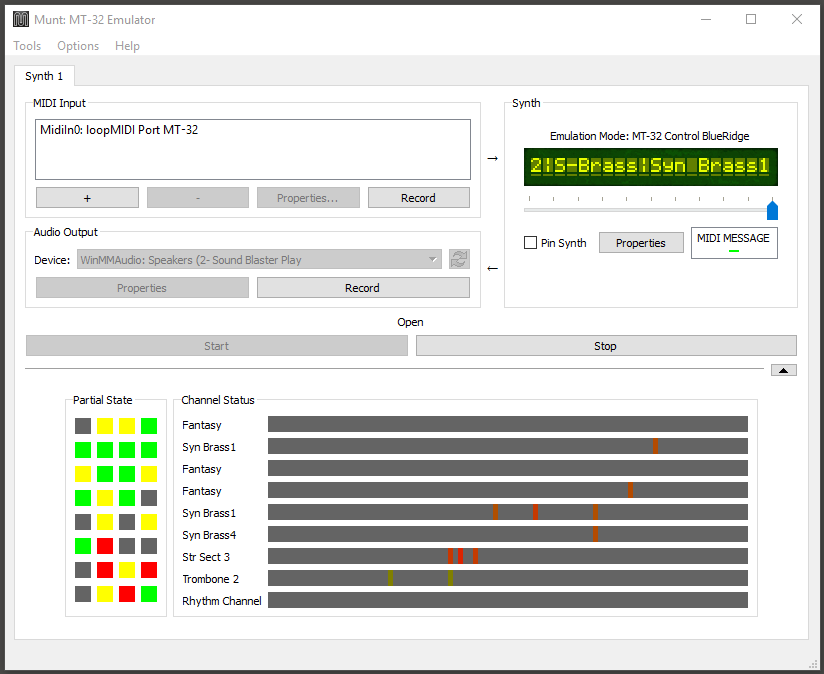The width and height of the screenshot is (824, 674).
Task: Open the Options menu
Action: click(78, 46)
